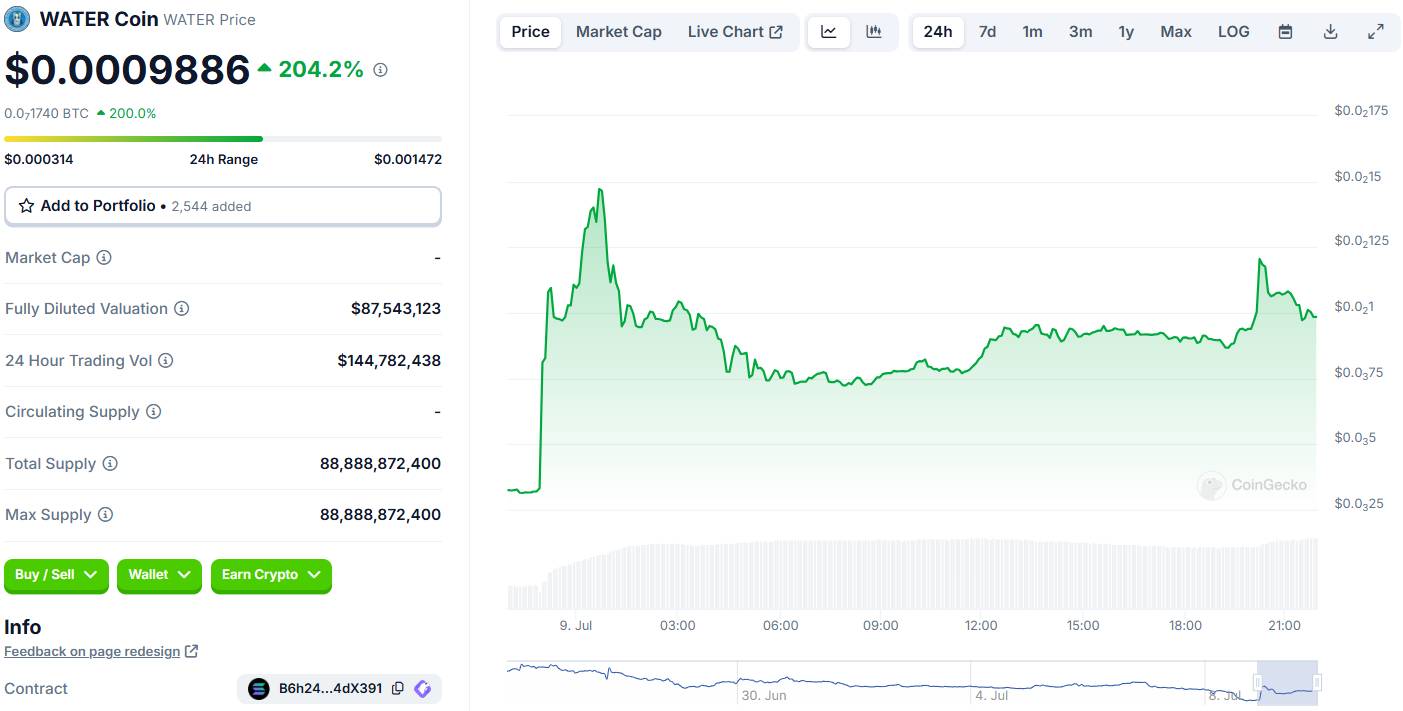Show 24 Hour Trading Vol info tooltip
The height and width of the screenshot is (711, 1403).
pos(166,361)
